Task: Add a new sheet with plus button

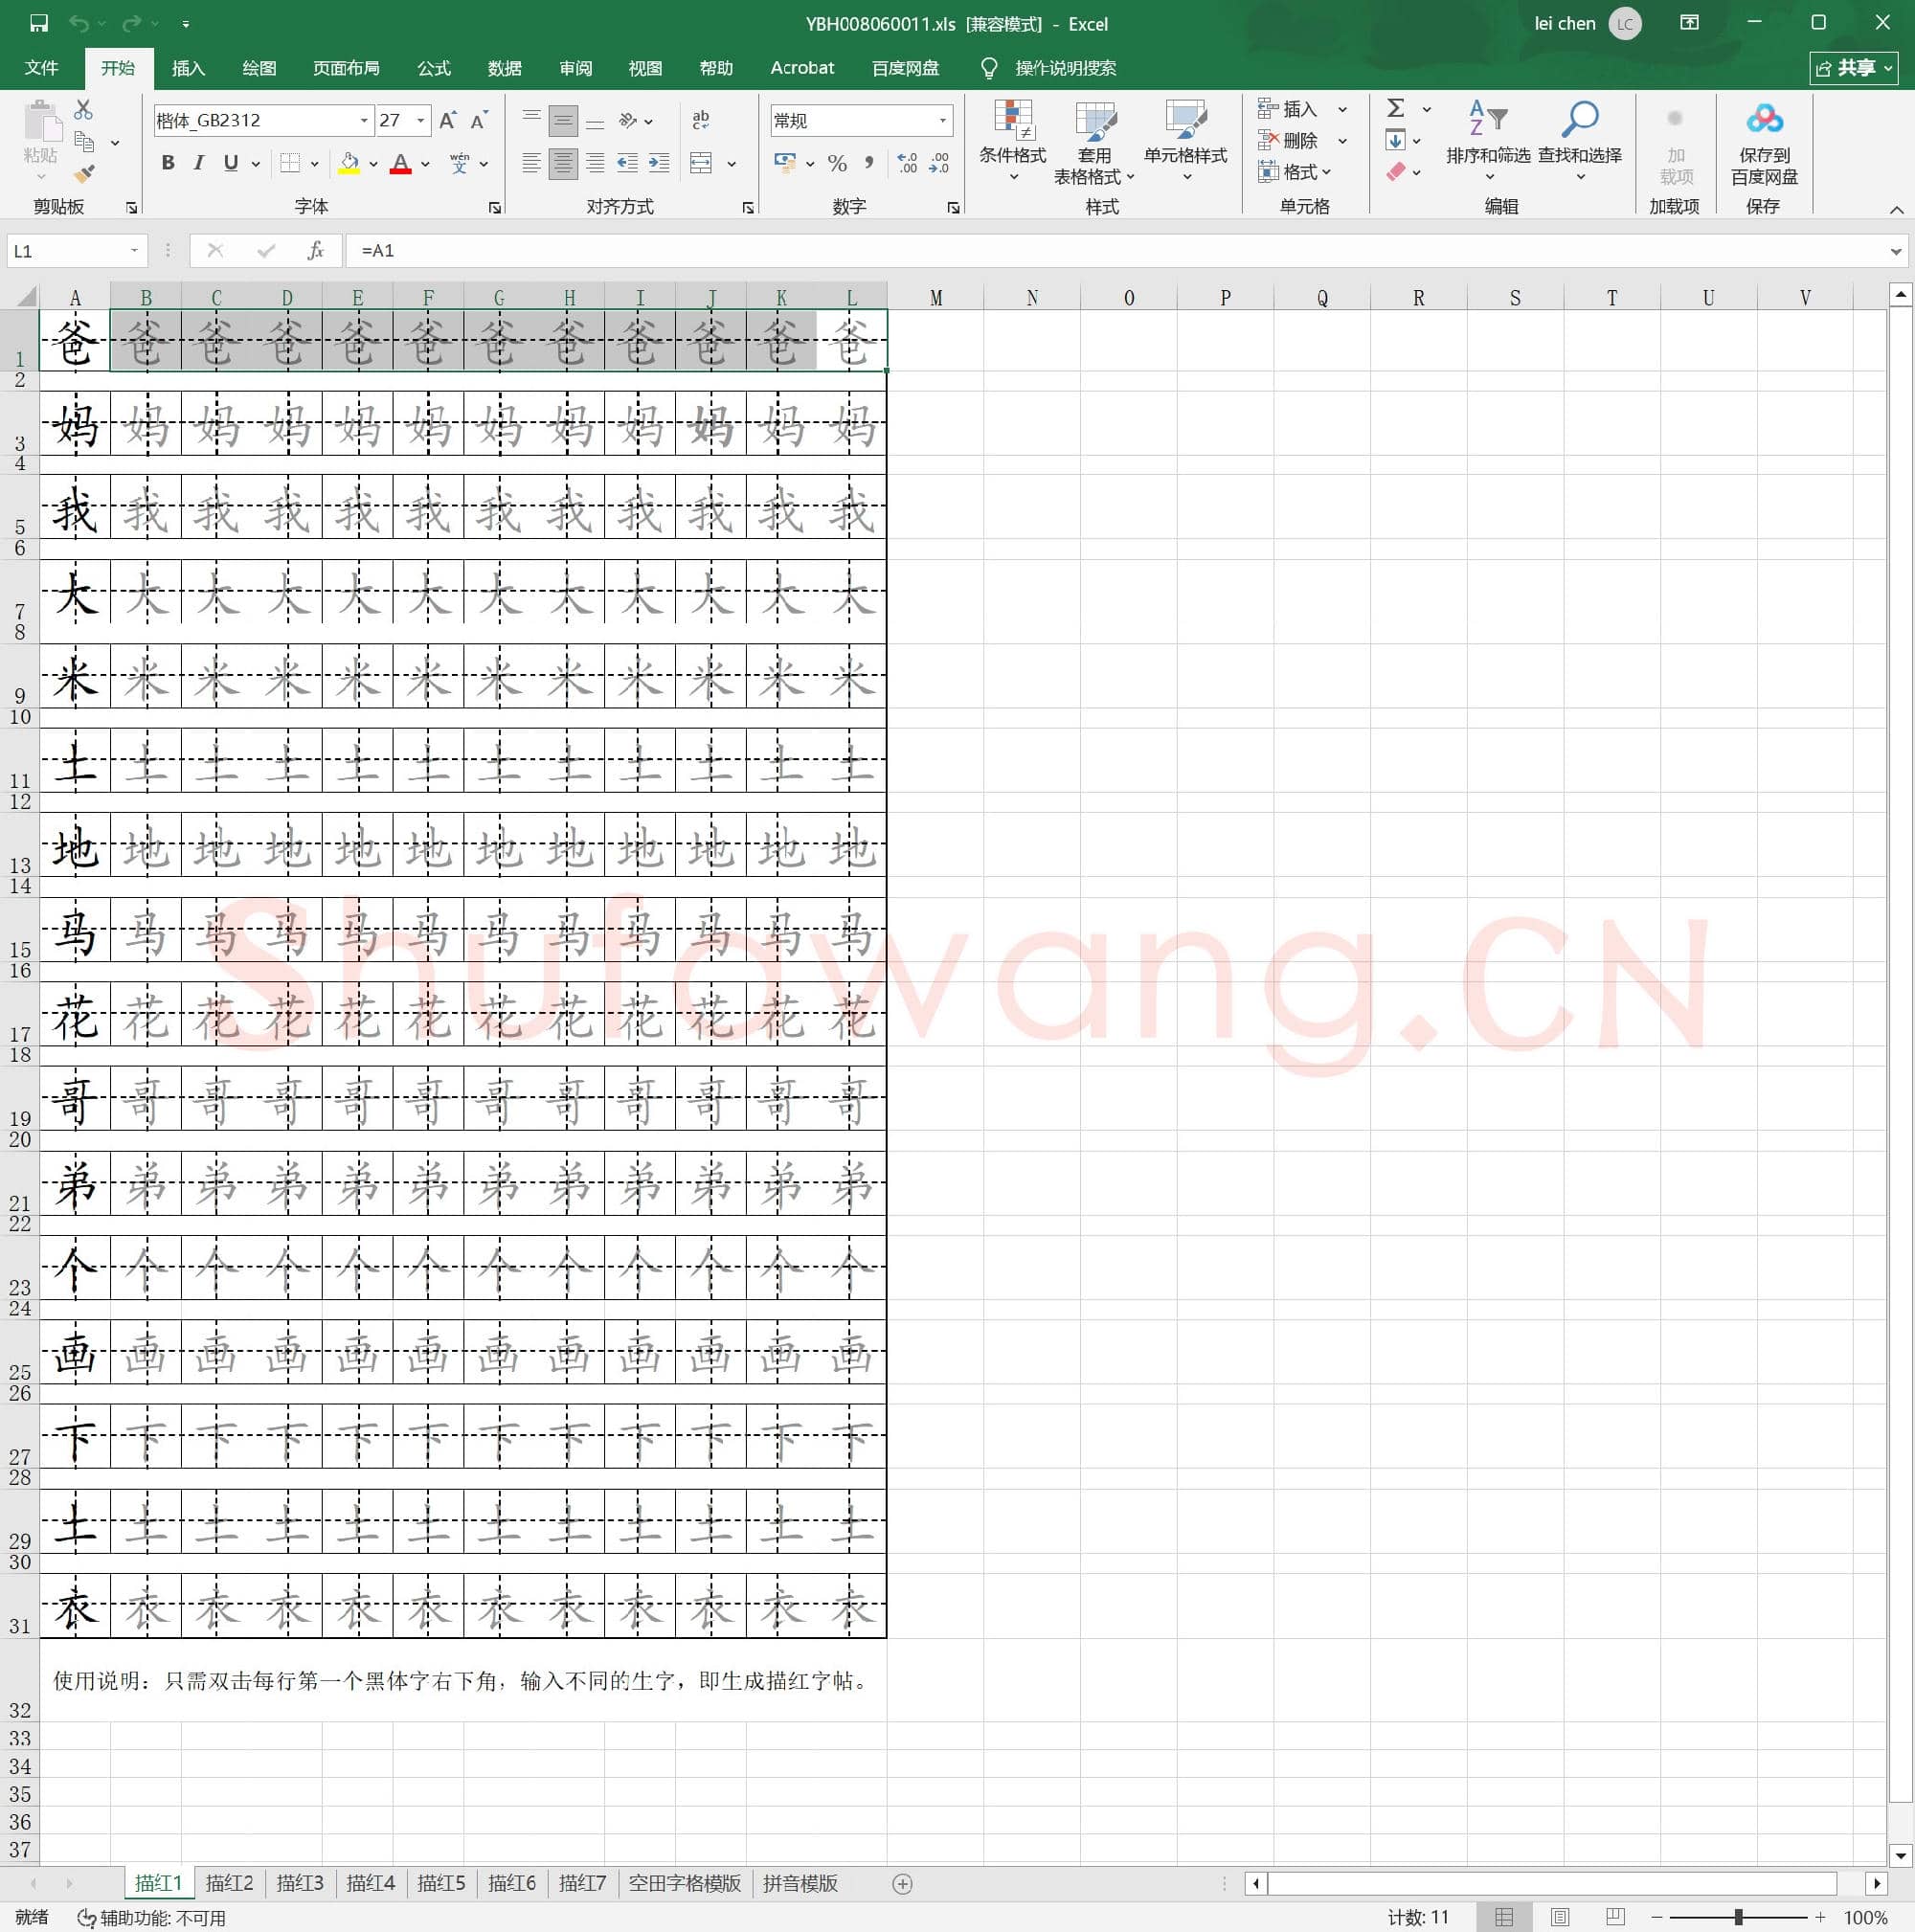Action: tap(902, 1883)
